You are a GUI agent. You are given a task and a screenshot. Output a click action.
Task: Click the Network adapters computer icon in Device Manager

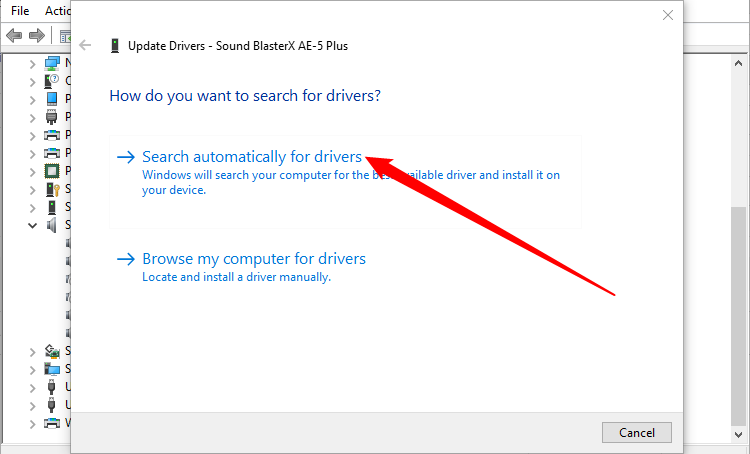pyautogui.click(x=52, y=63)
